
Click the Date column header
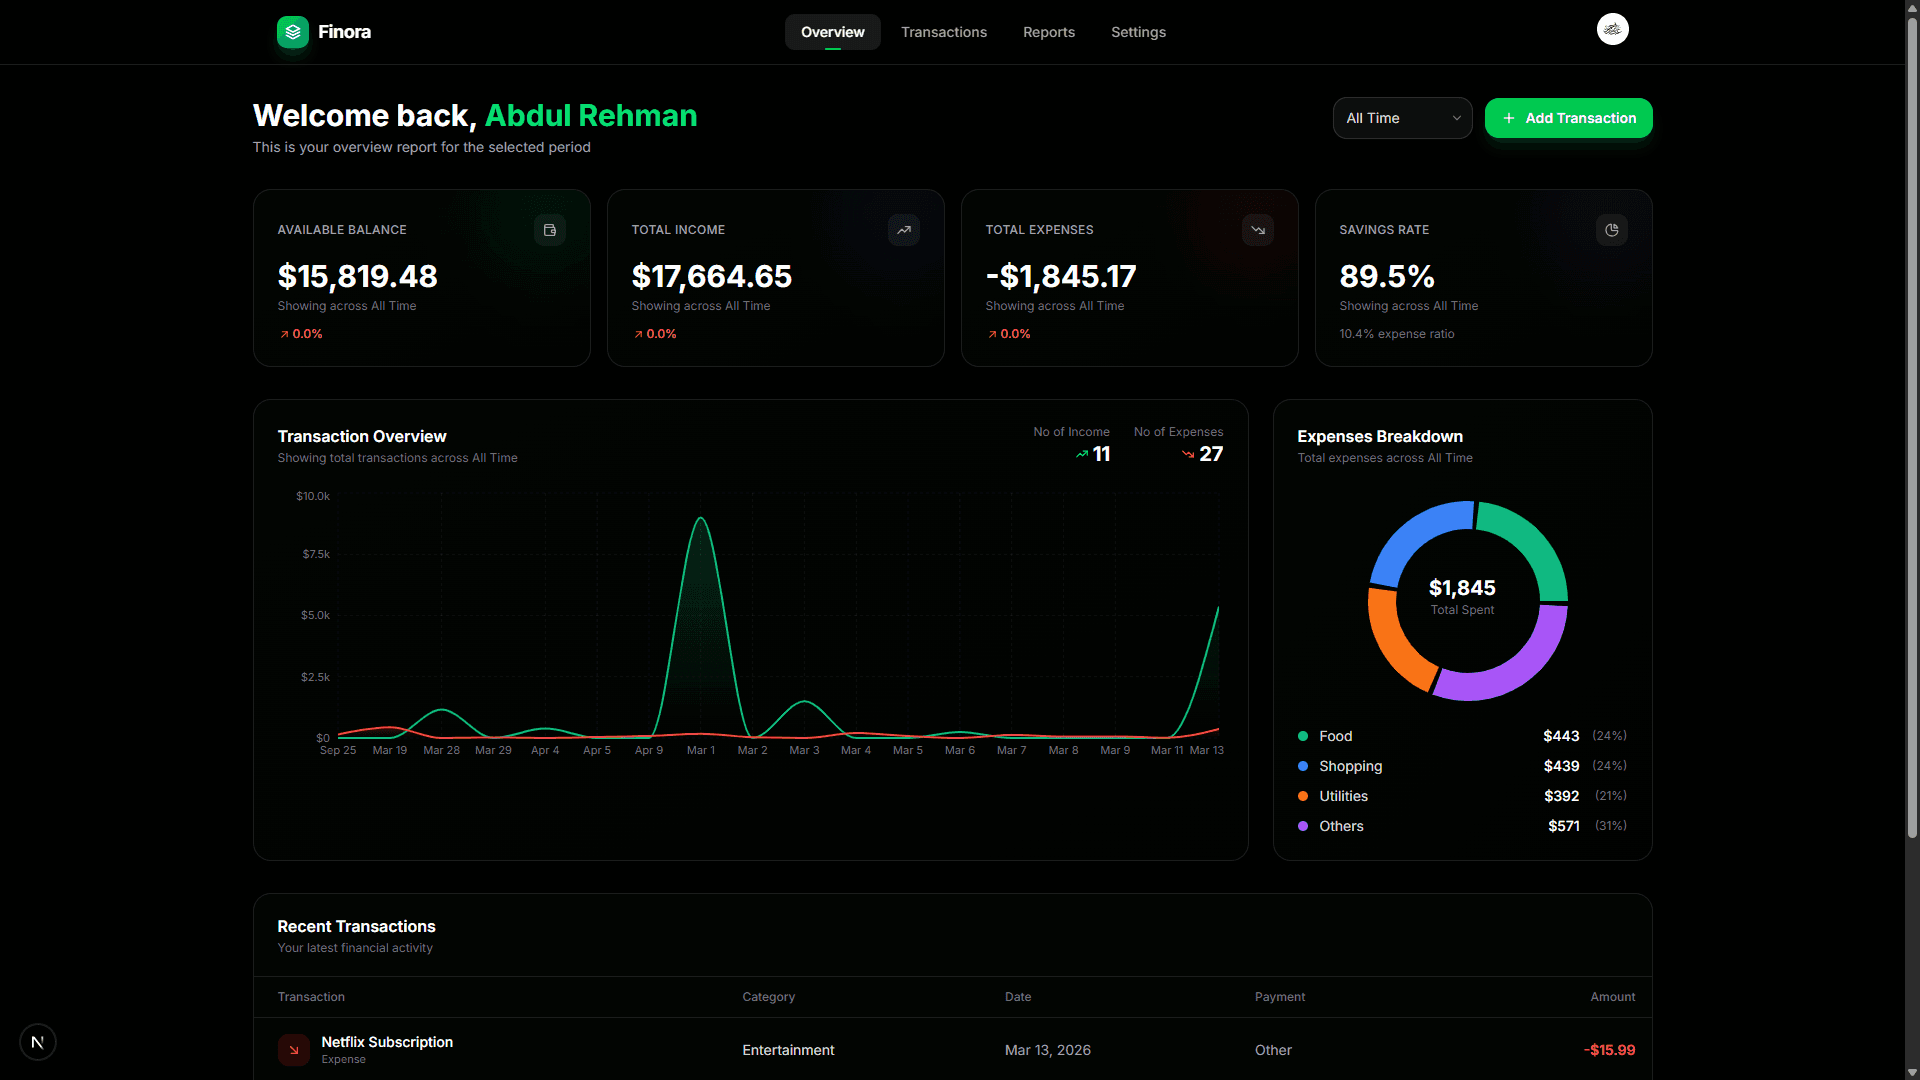(x=1017, y=997)
